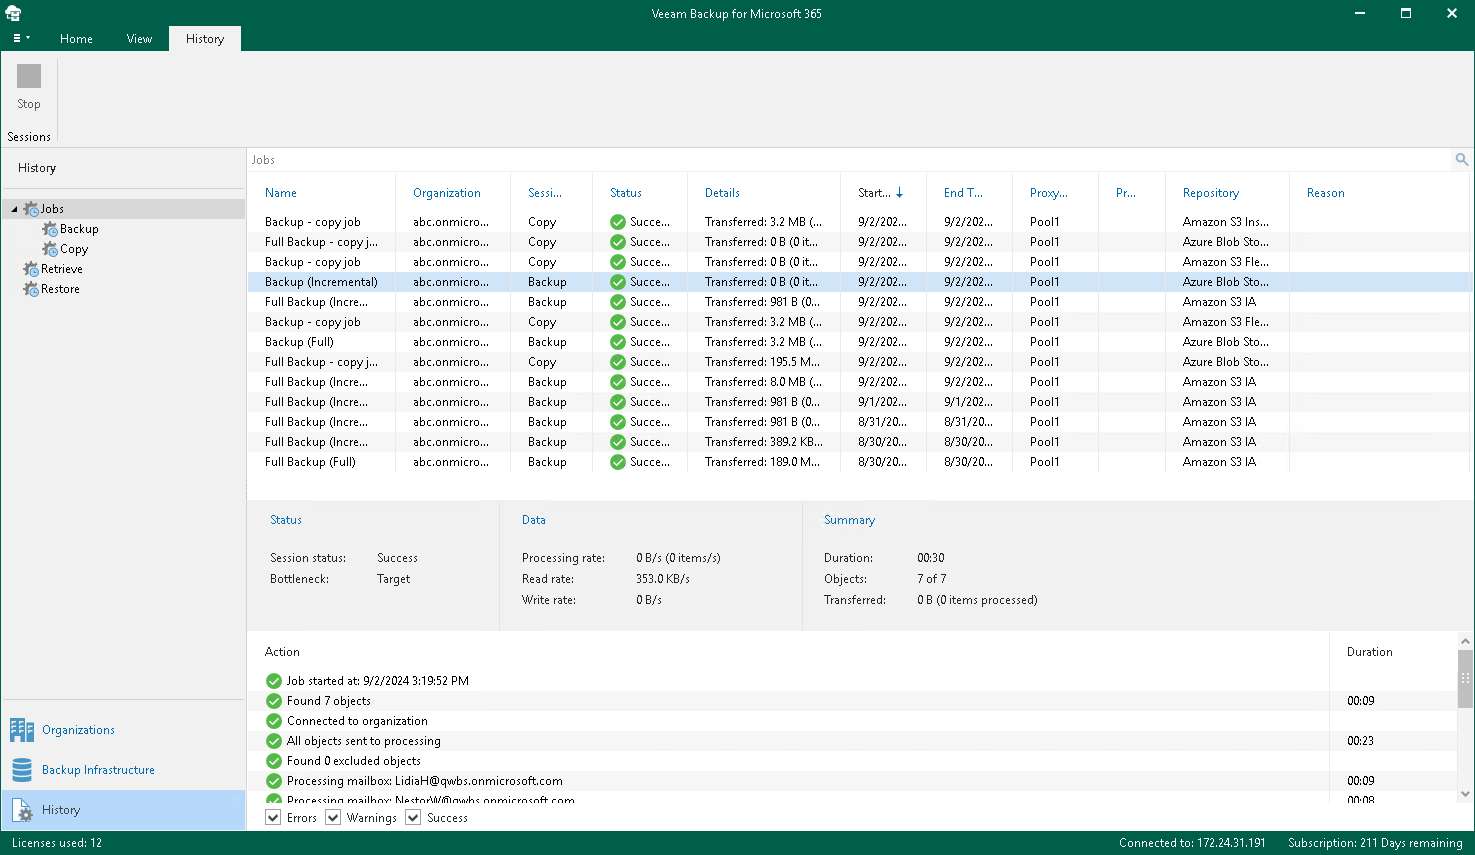
Task: Select the History ribbon tab
Action: [x=205, y=39]
